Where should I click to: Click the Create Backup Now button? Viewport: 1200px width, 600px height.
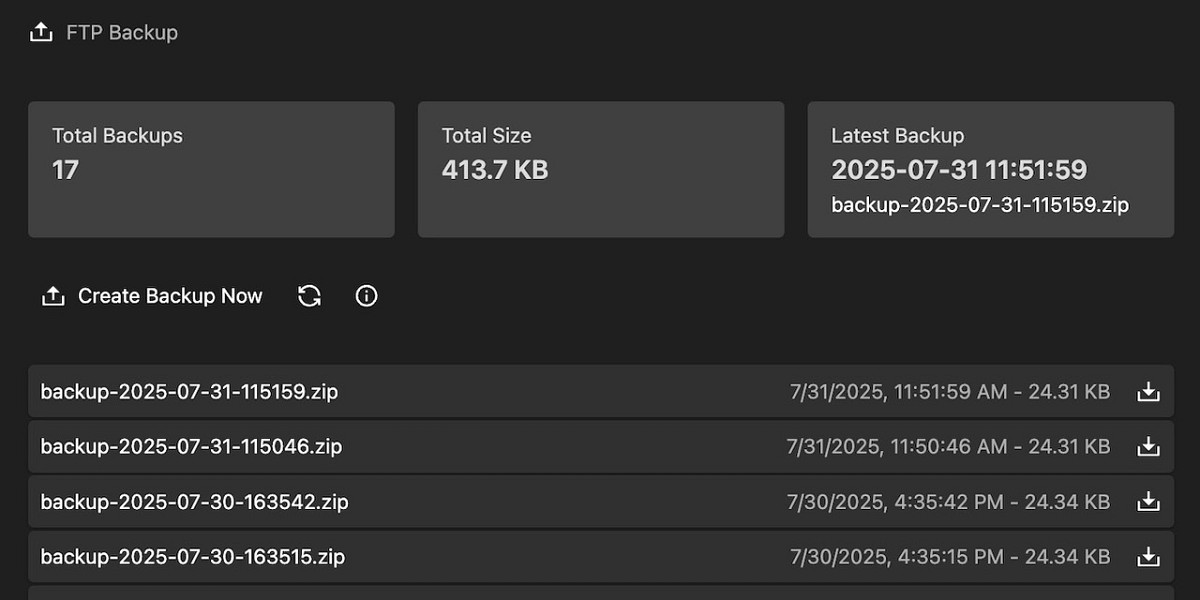point(151,296)
